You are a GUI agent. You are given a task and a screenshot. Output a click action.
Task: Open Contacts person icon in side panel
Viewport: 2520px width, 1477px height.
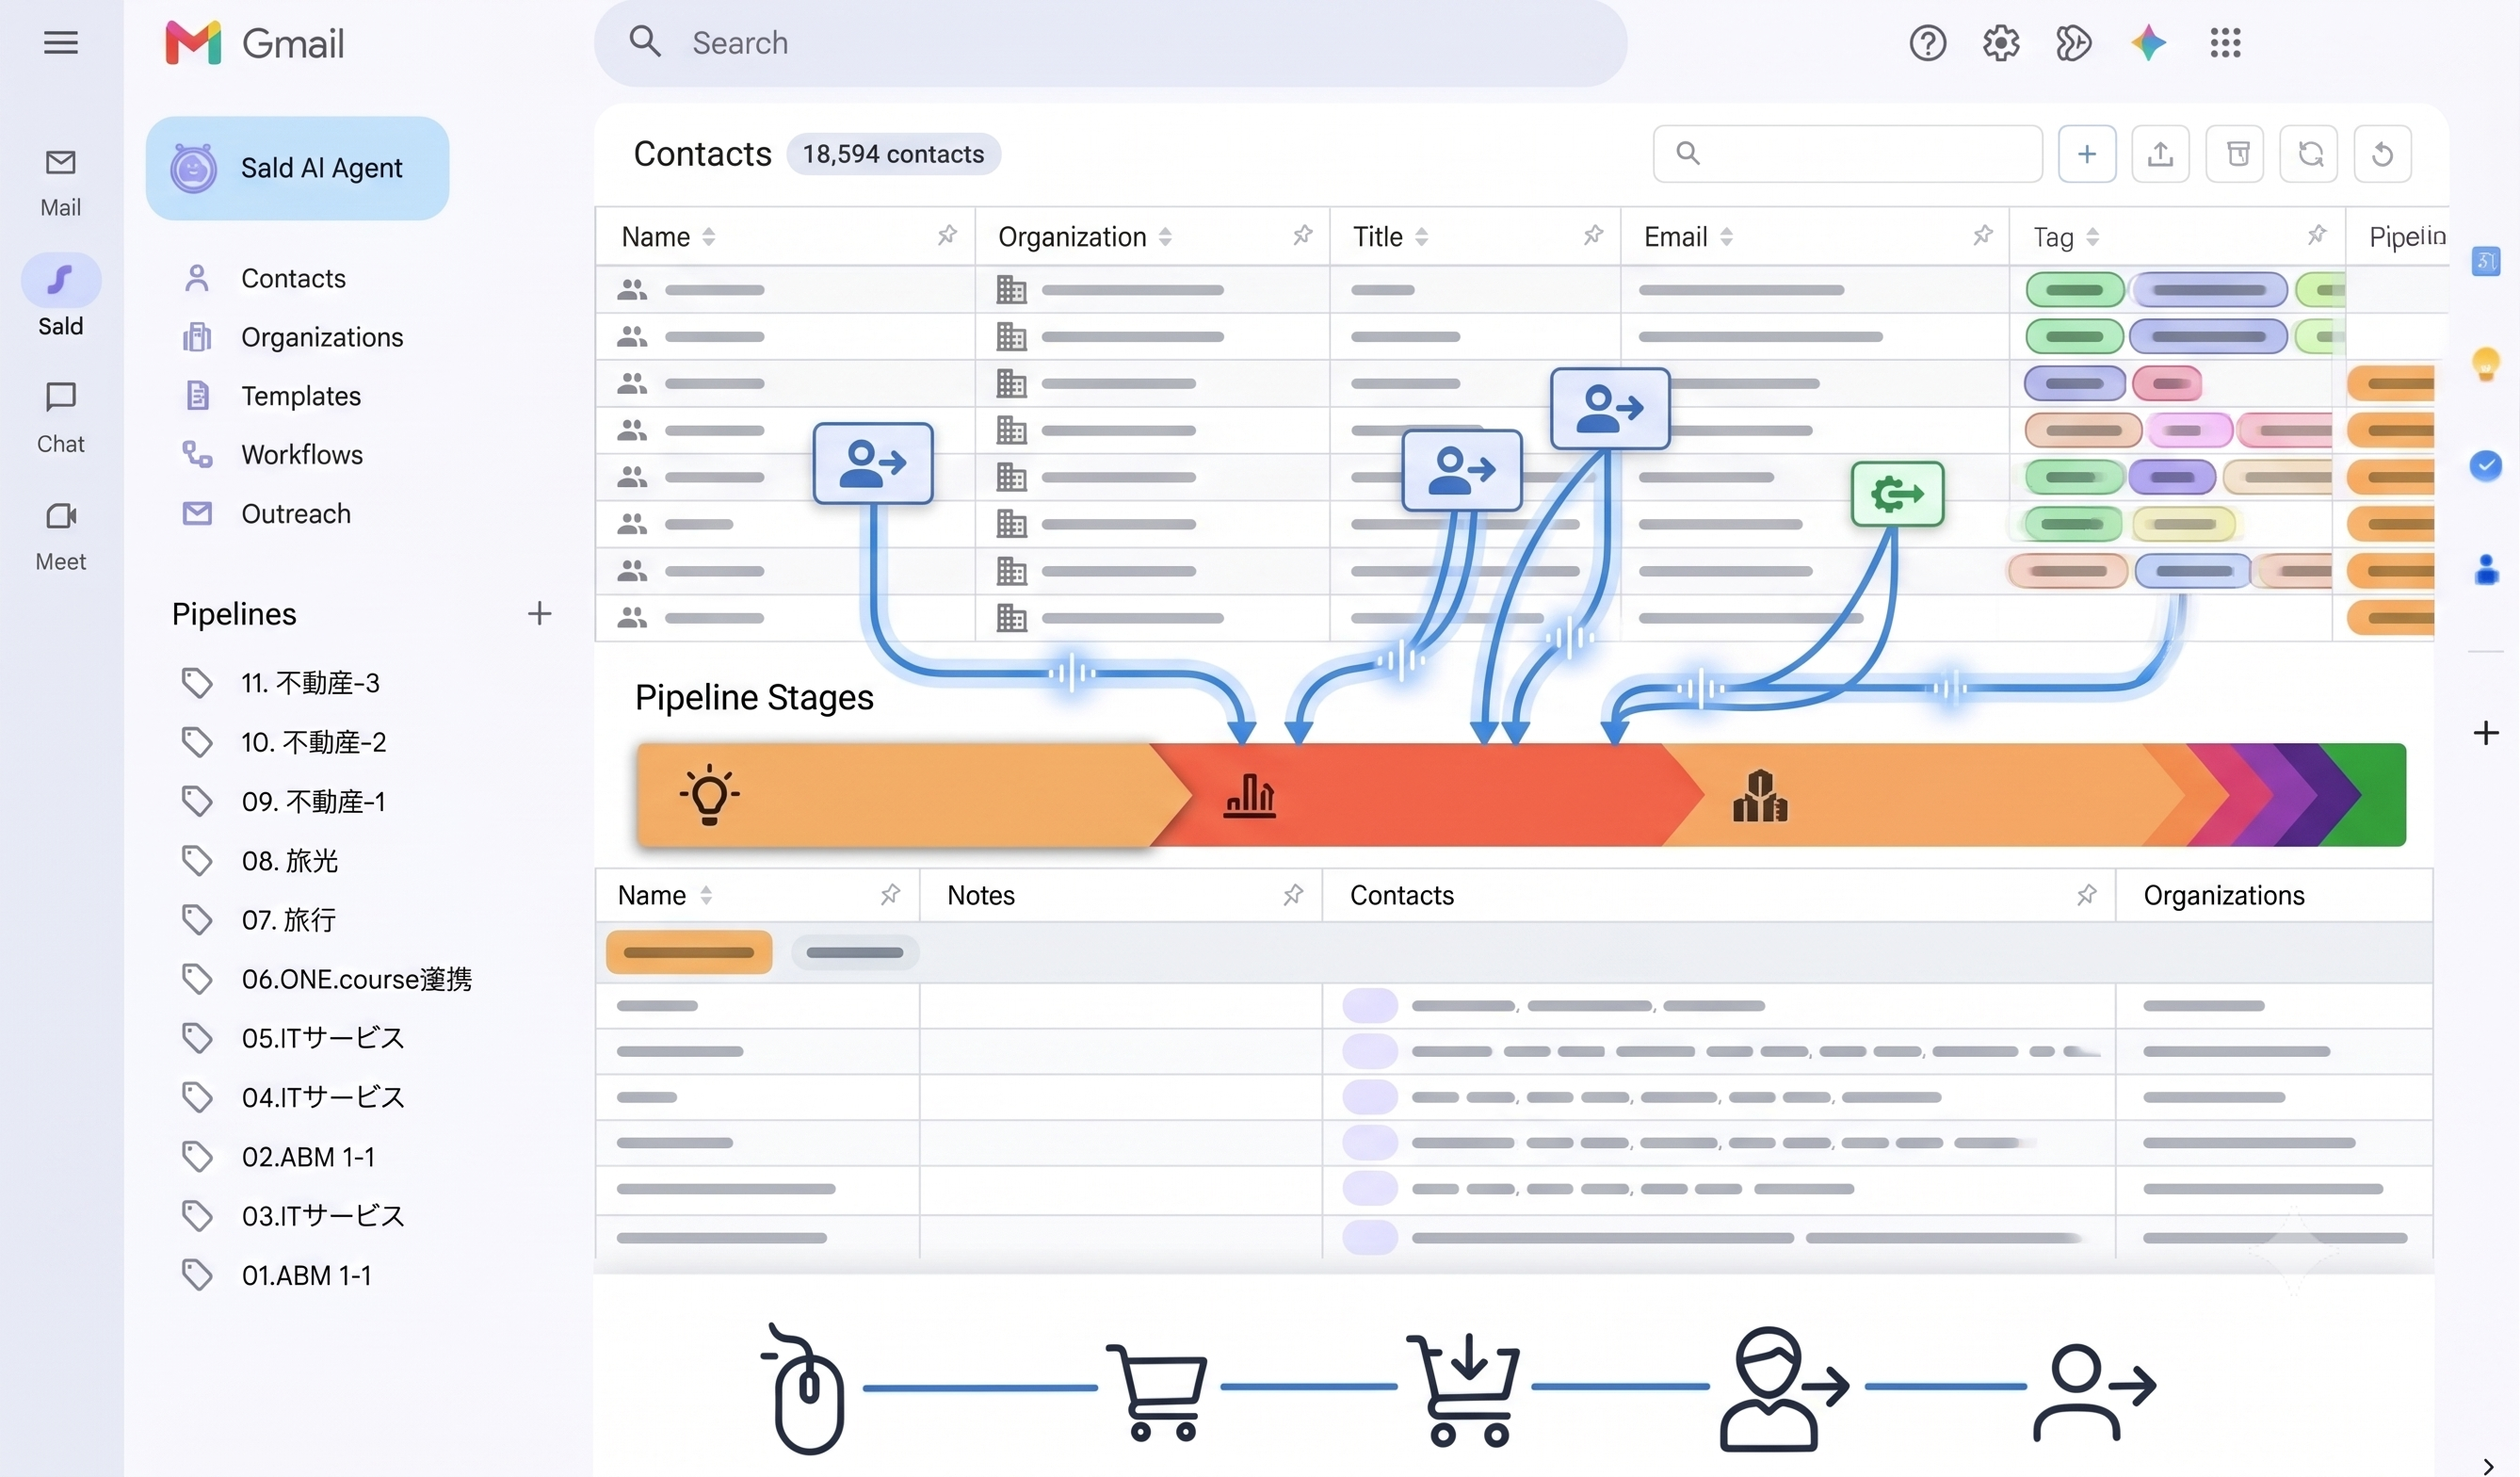point(2486,569)
